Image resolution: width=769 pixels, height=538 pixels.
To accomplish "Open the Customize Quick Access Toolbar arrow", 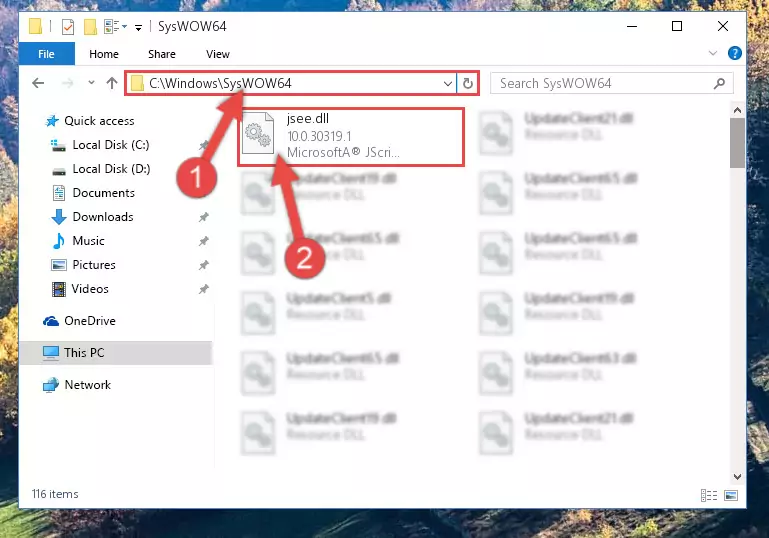I will click(138, 27).
